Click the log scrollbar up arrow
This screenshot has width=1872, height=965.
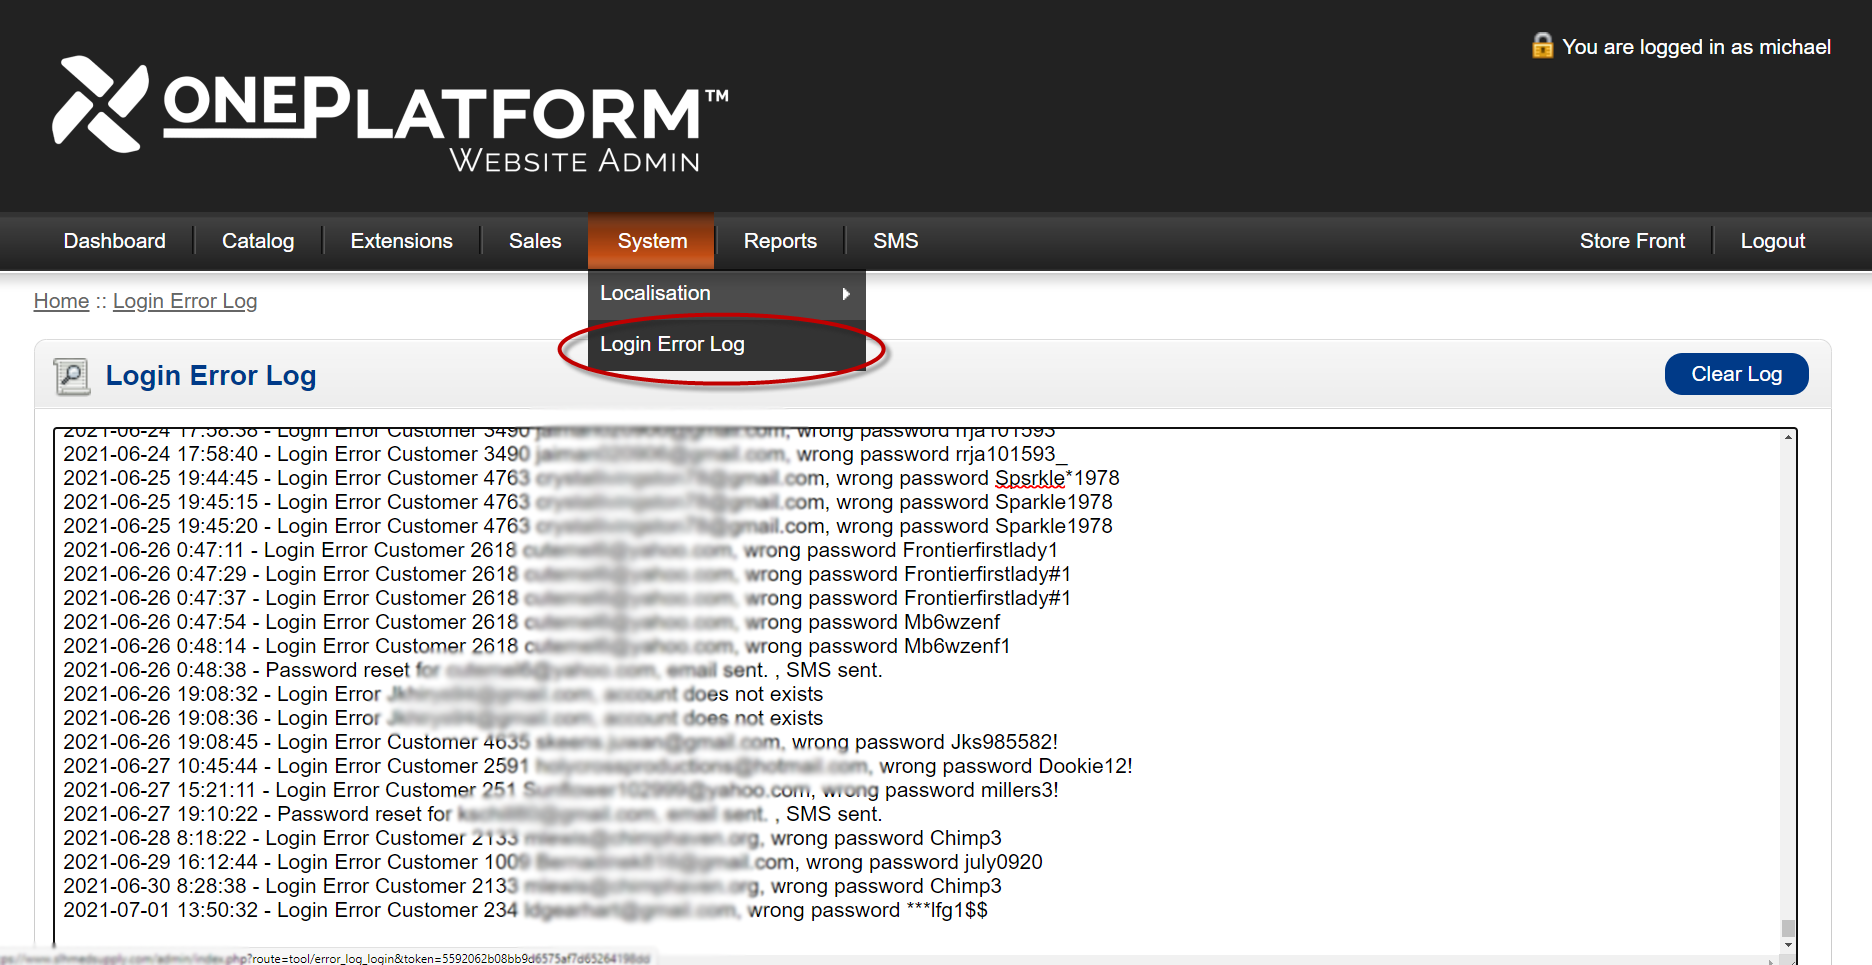[x=1788, y=437]
